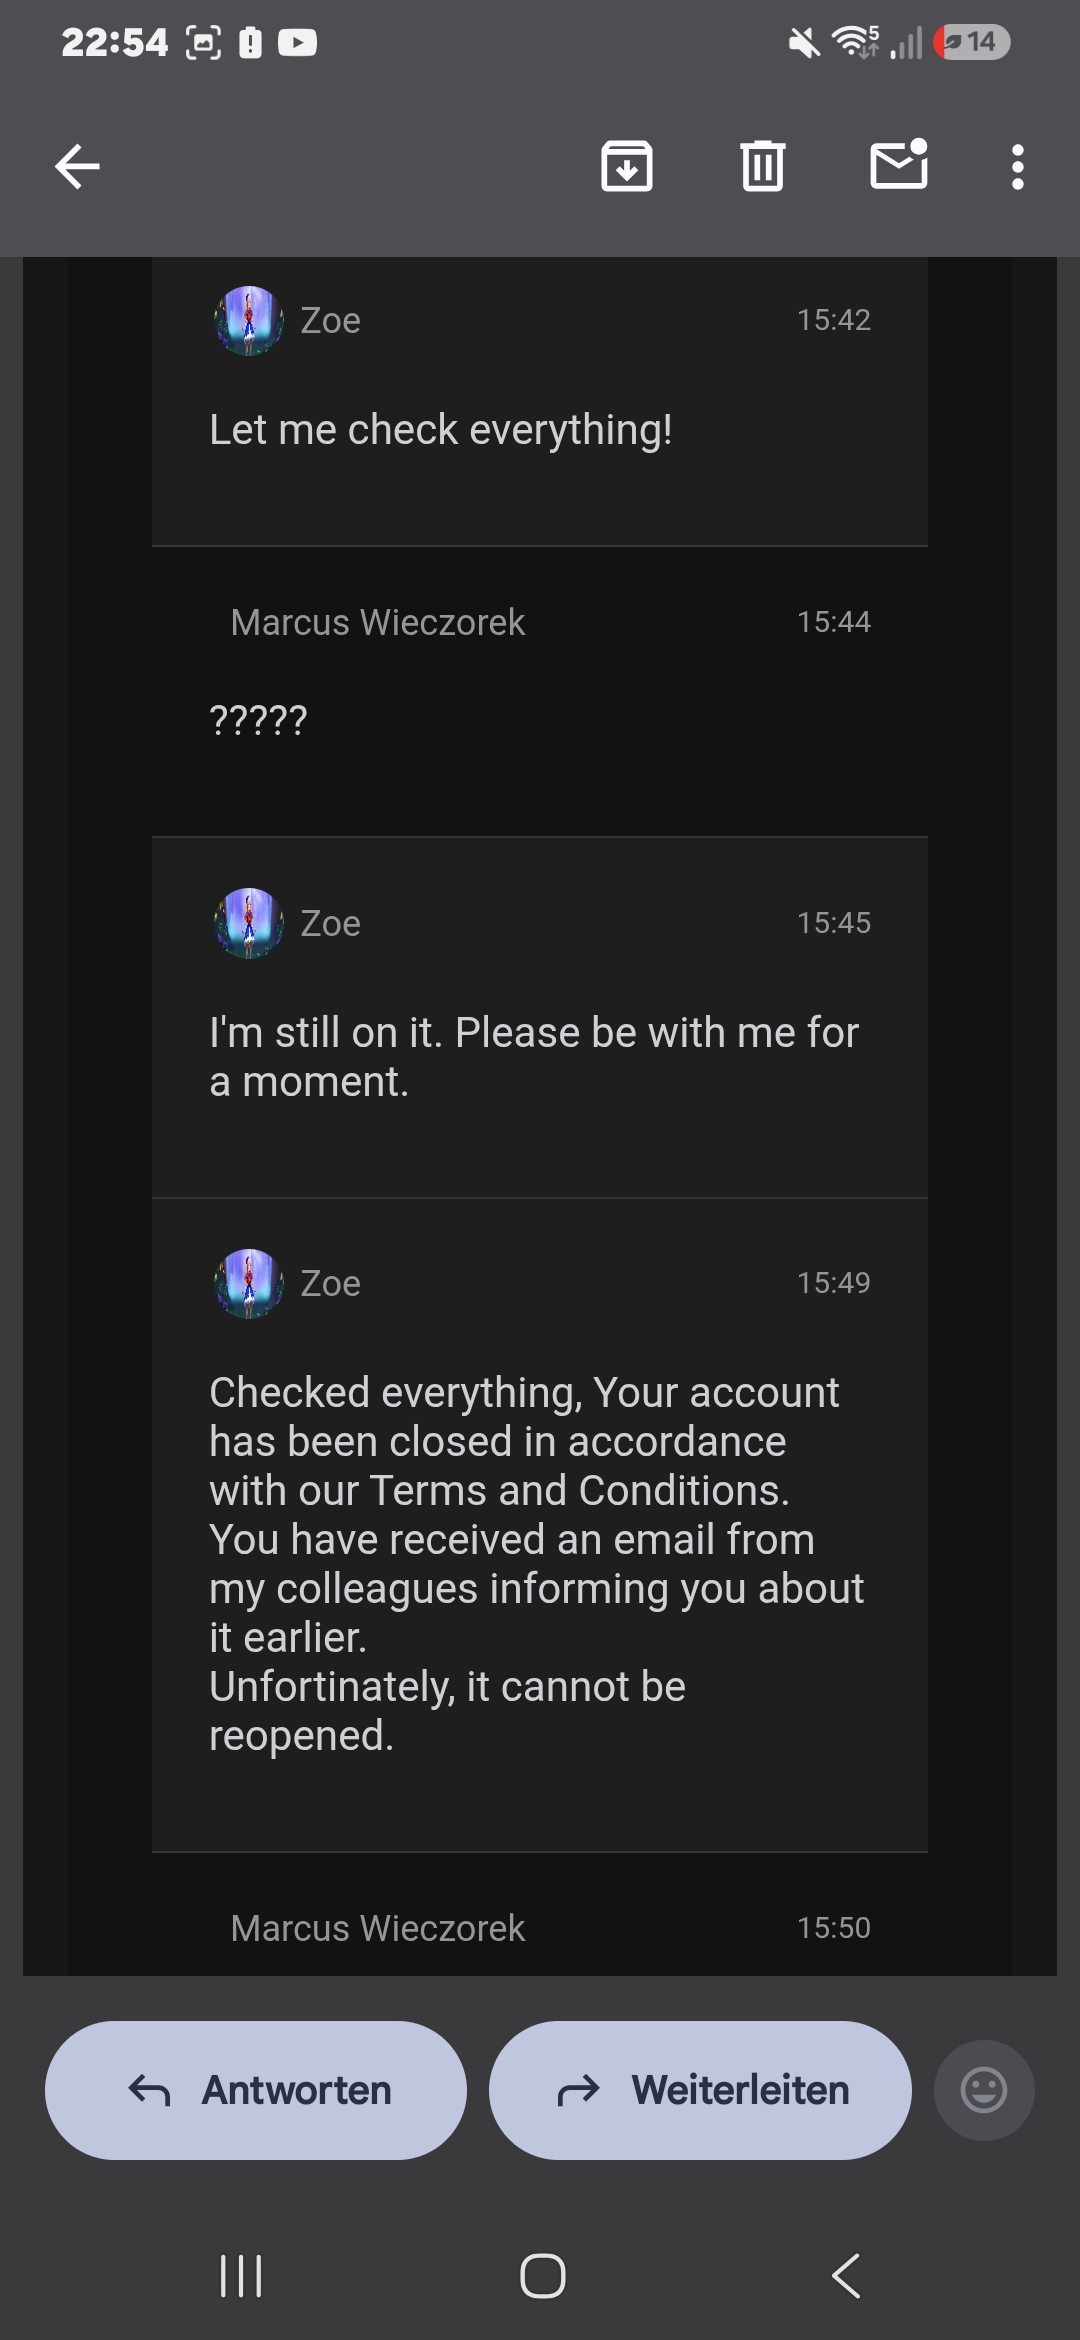
Task: Select Marcus Wieczorek's "?????" message
Action: click(258, 720)
